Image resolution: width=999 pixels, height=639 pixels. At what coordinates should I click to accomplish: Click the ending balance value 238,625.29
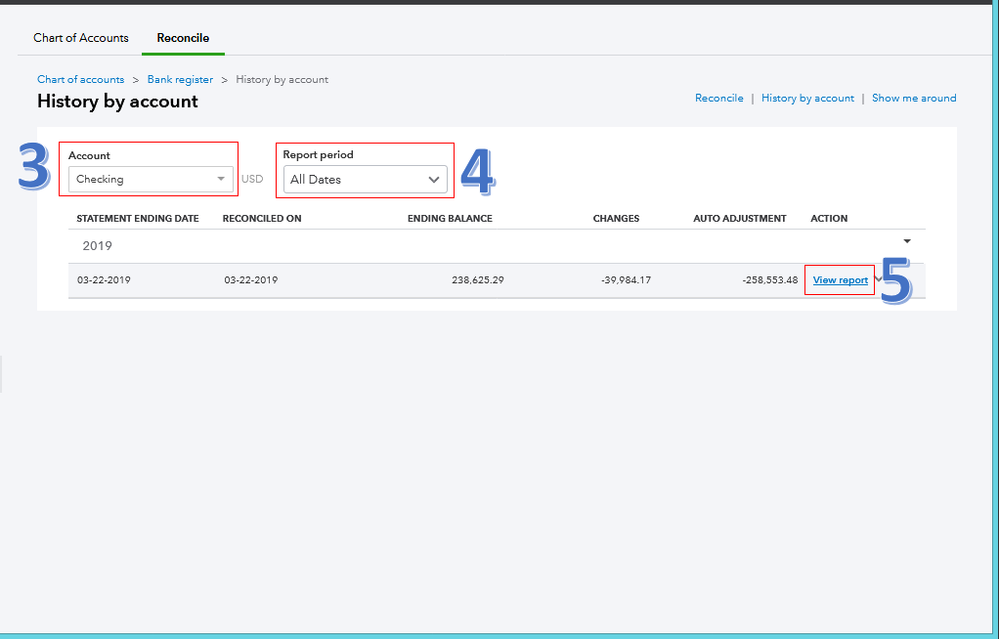coord(478,280)
